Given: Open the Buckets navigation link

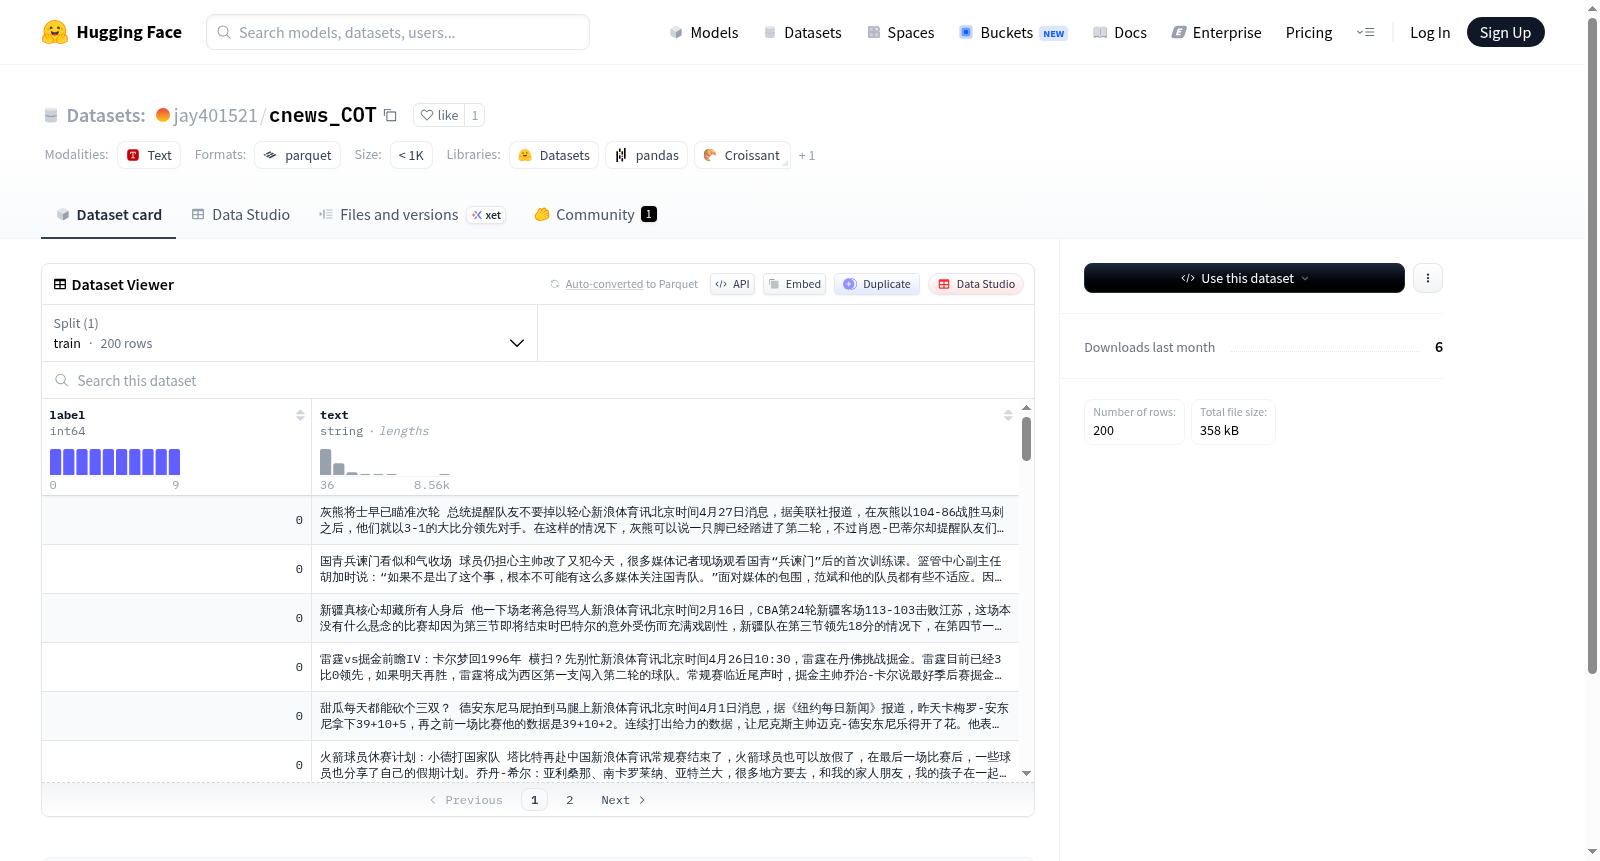Looking at the screenshot, I should (x=1013, y=32).
